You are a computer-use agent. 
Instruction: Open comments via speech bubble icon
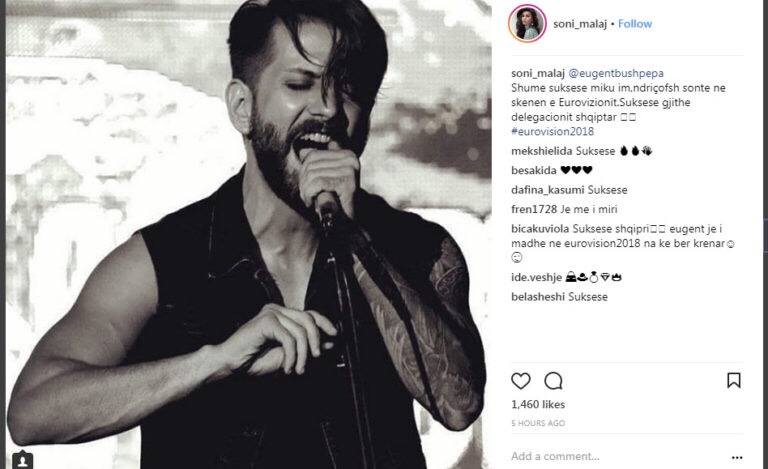[x=553, y=381]
